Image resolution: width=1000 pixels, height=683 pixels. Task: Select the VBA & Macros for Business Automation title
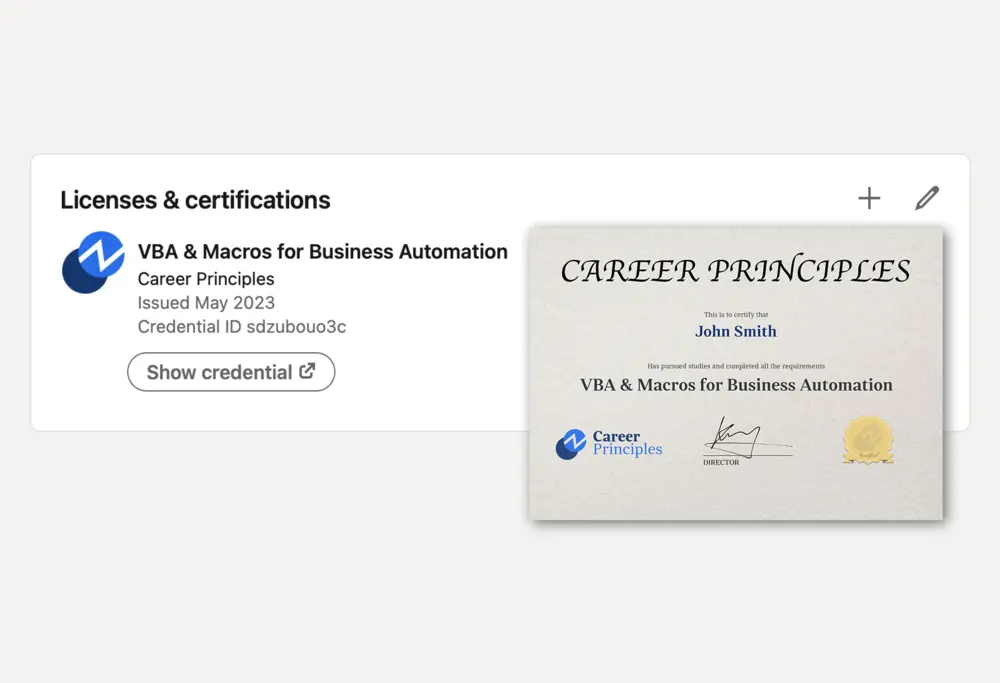[x=321, y=252]
